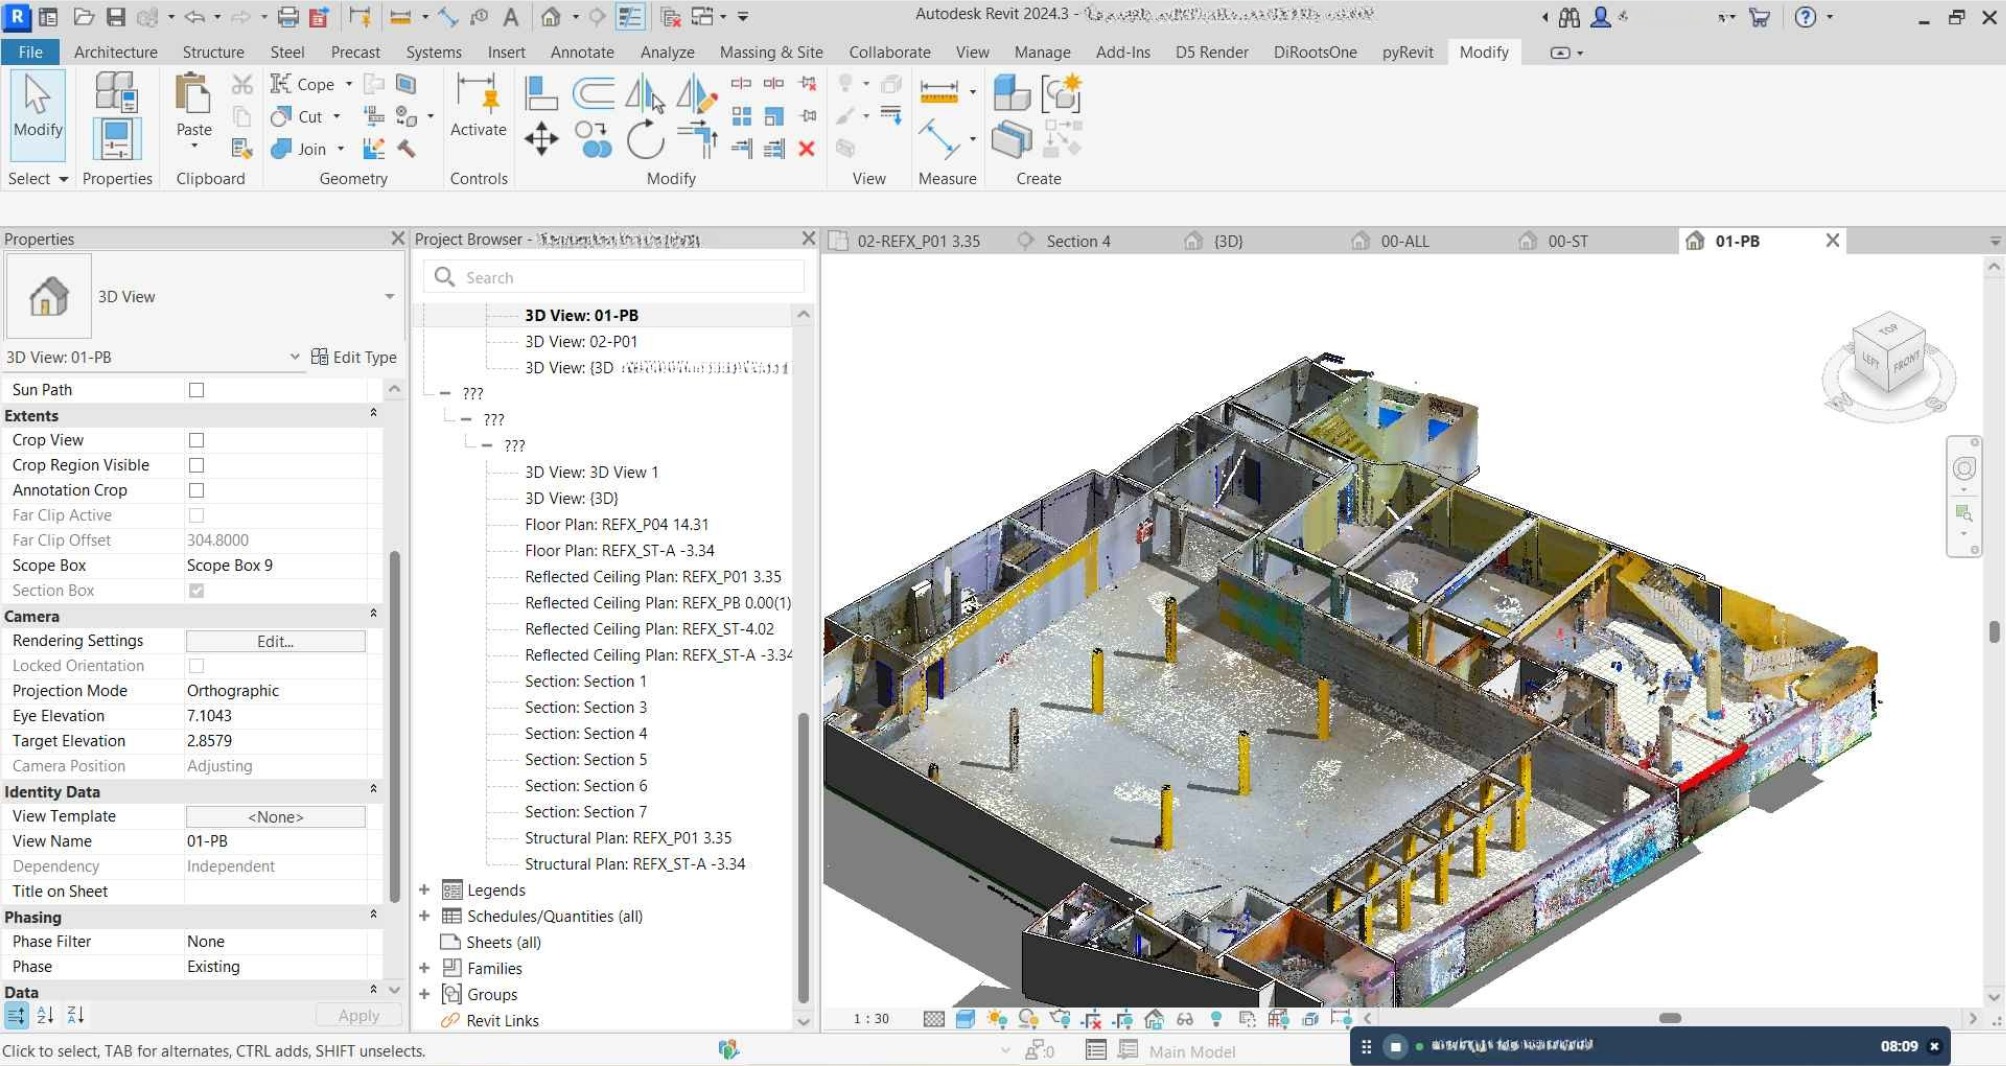The height and width of the screenshot is (1066, 2006).
Task: Click the Edit Type button
Action: point(354,357)
